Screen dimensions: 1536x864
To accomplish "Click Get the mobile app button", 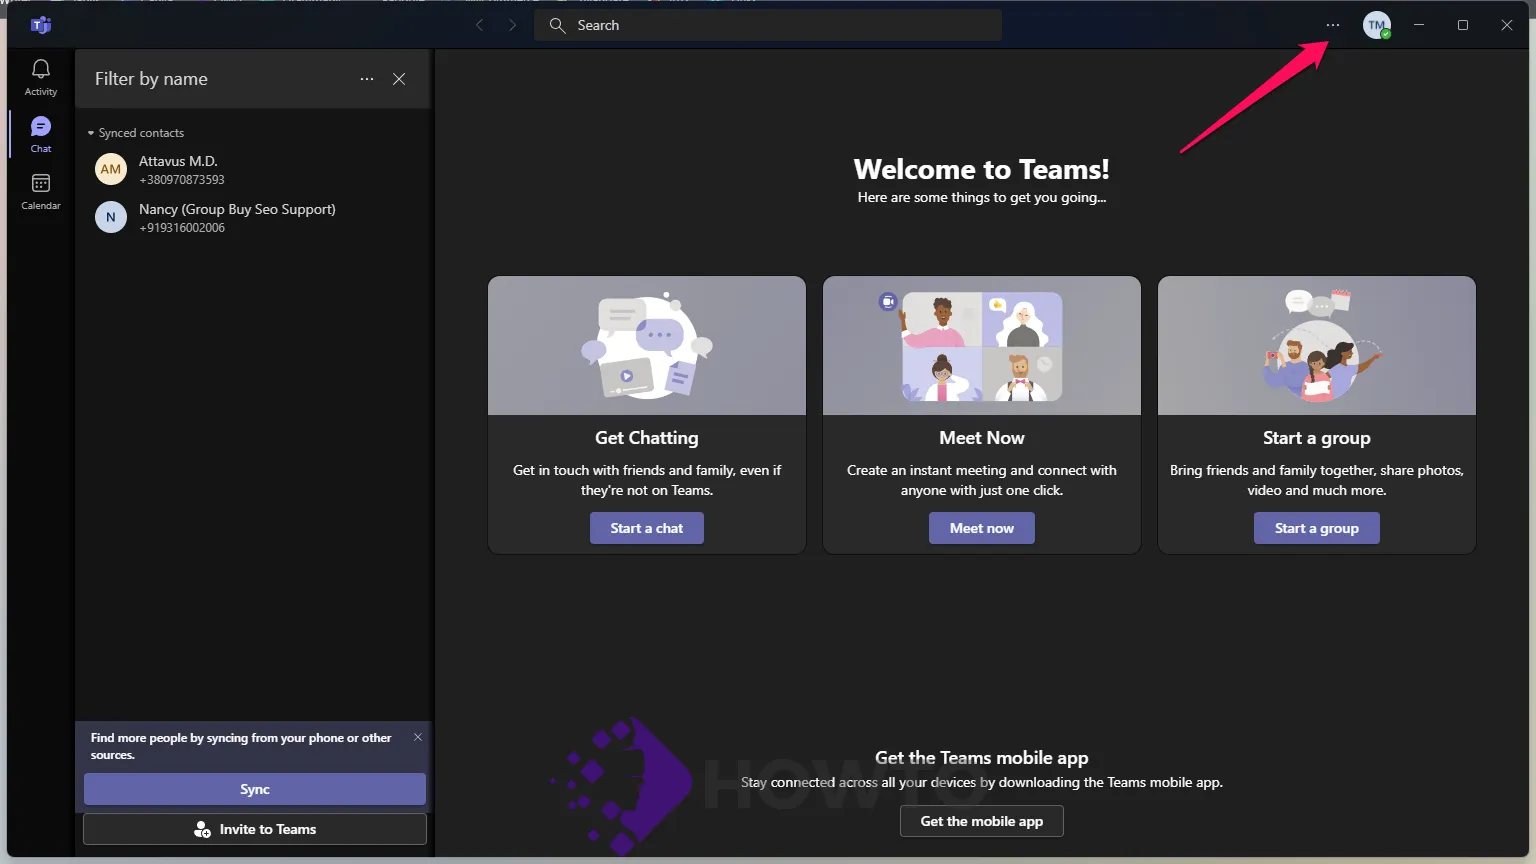I will click(x=982, y=821).
